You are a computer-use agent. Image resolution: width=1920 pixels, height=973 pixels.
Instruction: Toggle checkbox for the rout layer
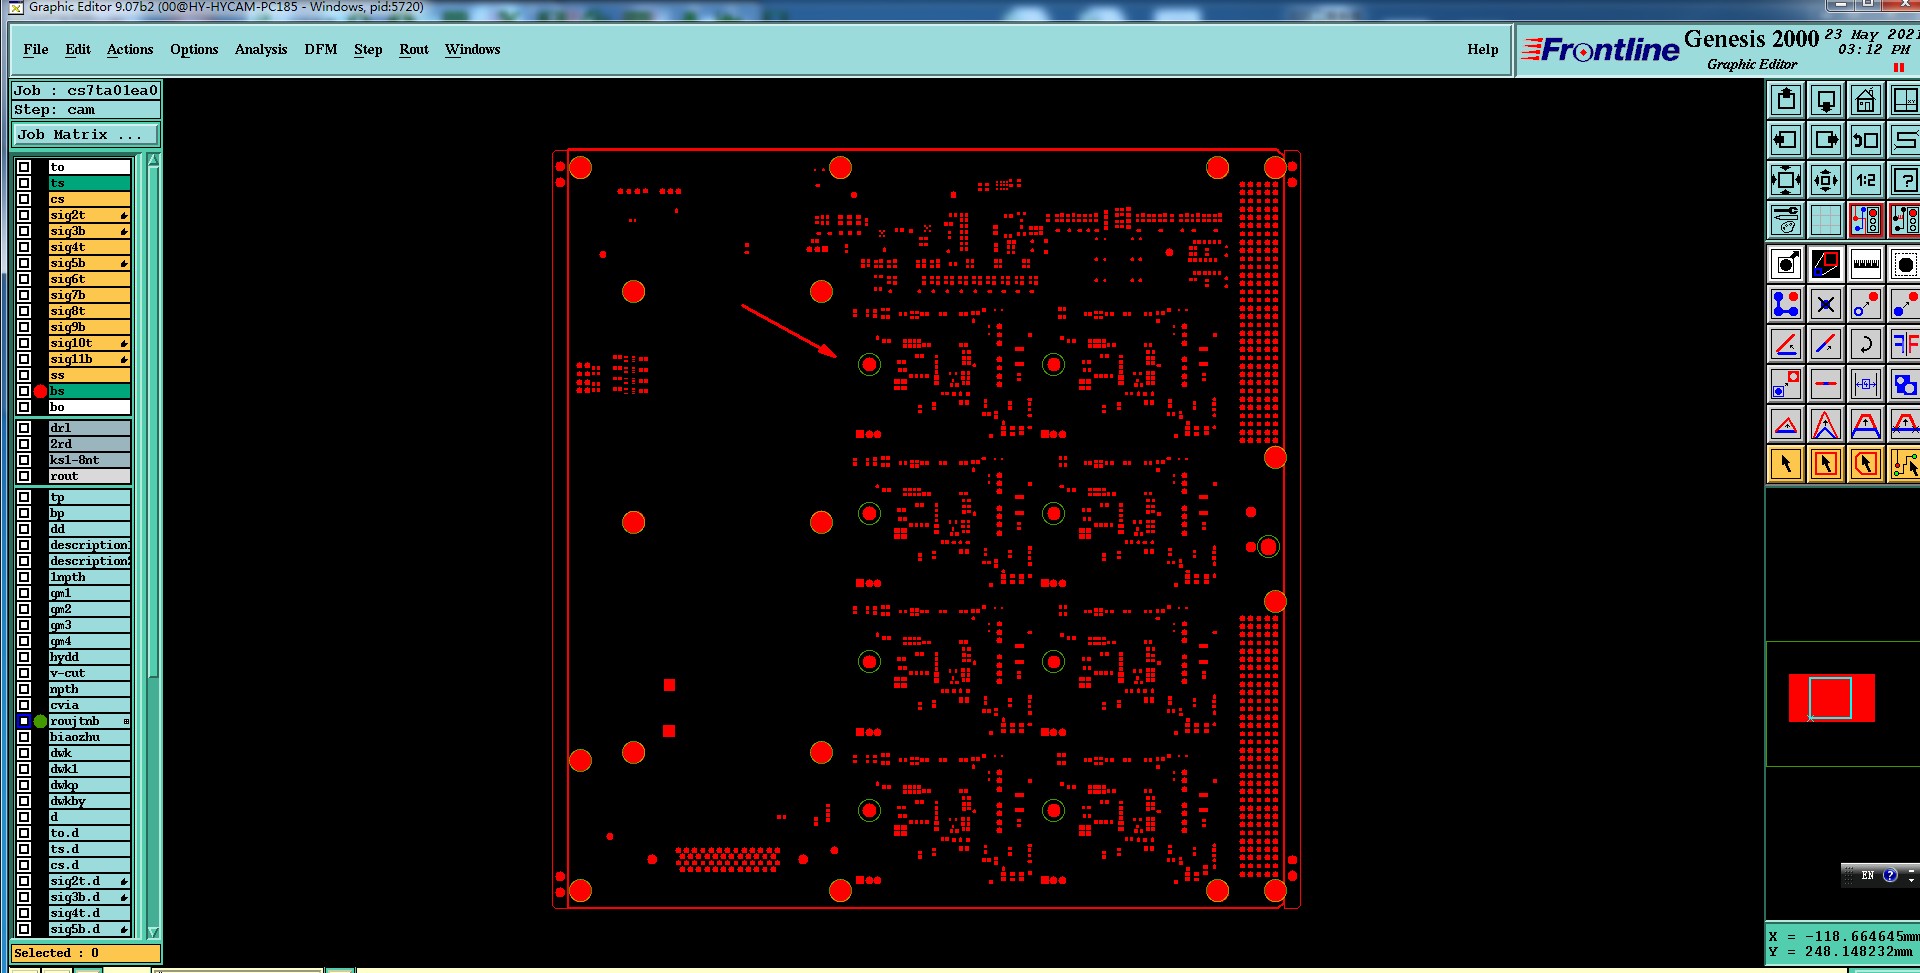(x=24, y=476)
